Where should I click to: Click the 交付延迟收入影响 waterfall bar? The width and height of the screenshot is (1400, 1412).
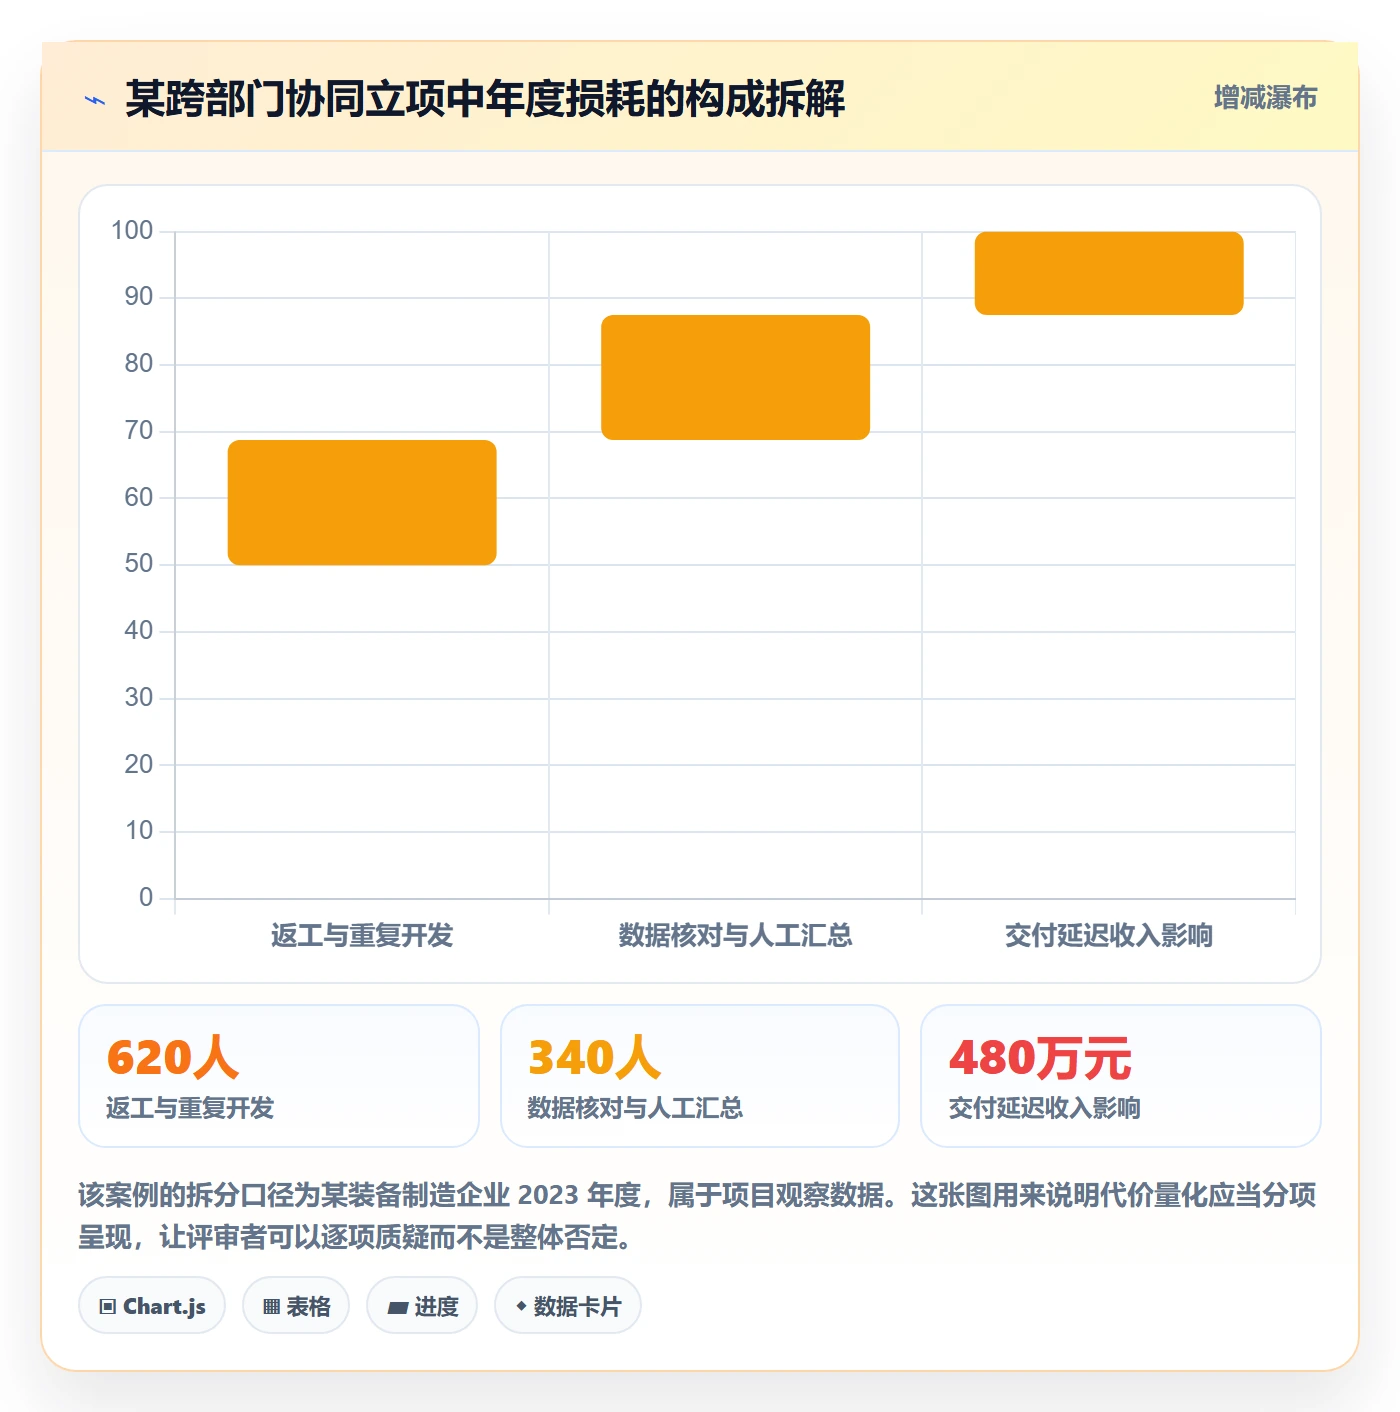pyautogui.click(x=1109, y=273)
